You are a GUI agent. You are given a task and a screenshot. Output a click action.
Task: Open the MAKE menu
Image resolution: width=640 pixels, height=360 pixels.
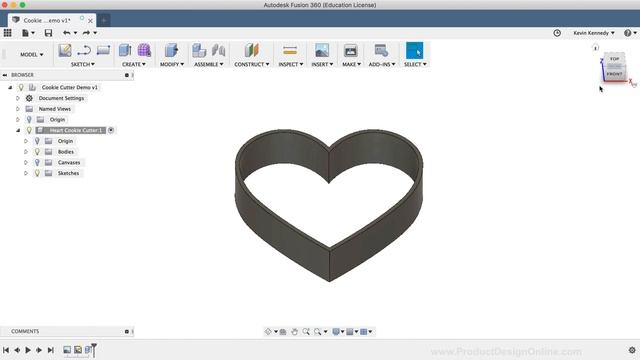click(x=351, y=64)
